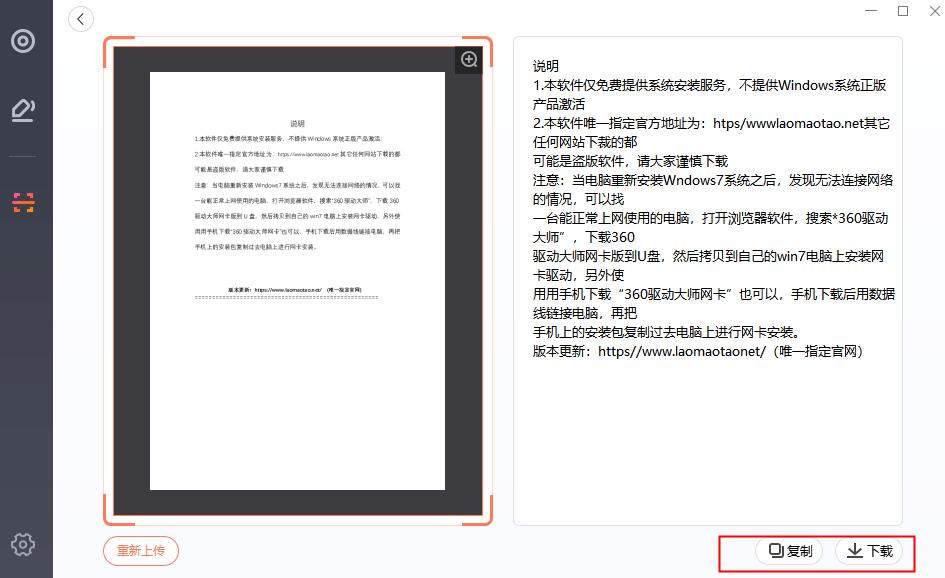
Task: Click 复制 to copy the recognized text
Action: 790,551
